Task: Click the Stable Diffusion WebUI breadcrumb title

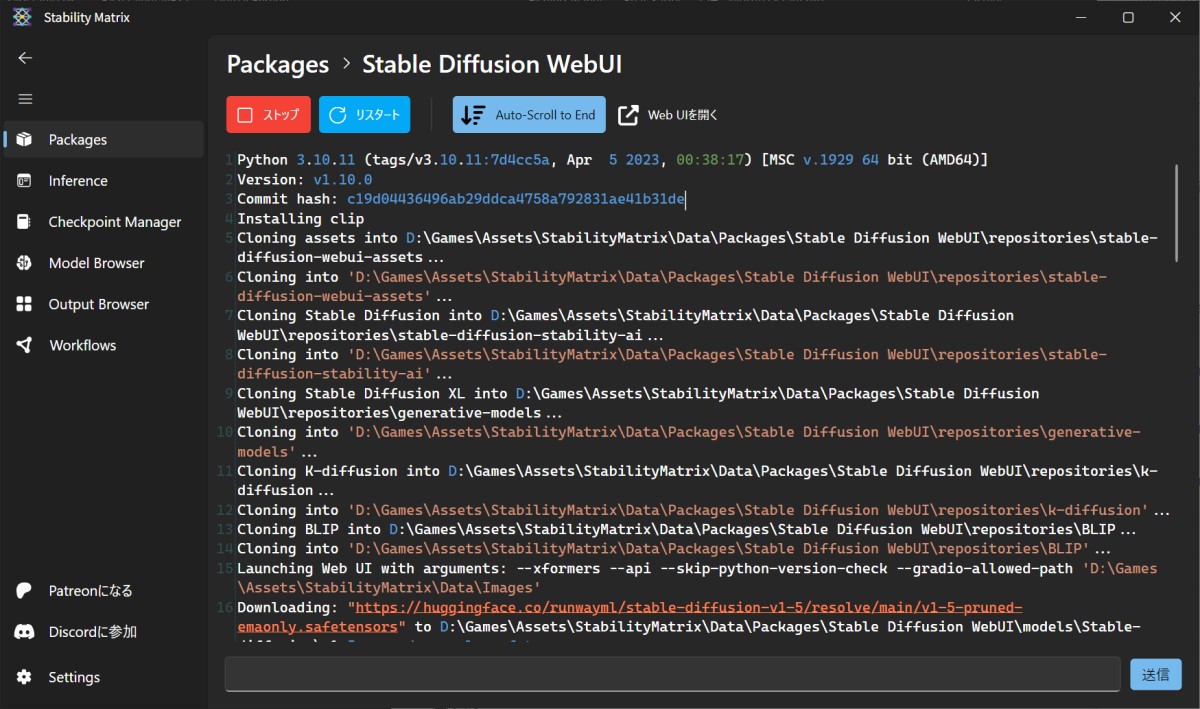Action: pos(492,64)
